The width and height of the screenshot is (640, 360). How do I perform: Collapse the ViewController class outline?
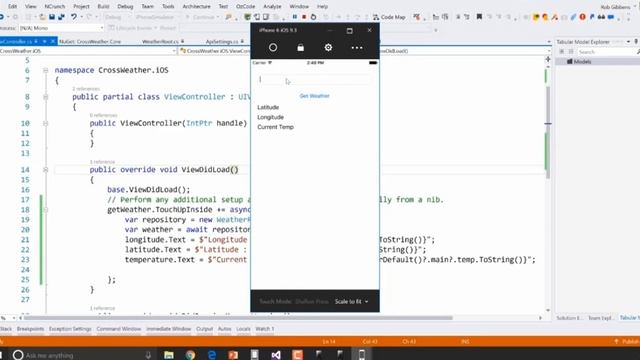click(46, 97)
